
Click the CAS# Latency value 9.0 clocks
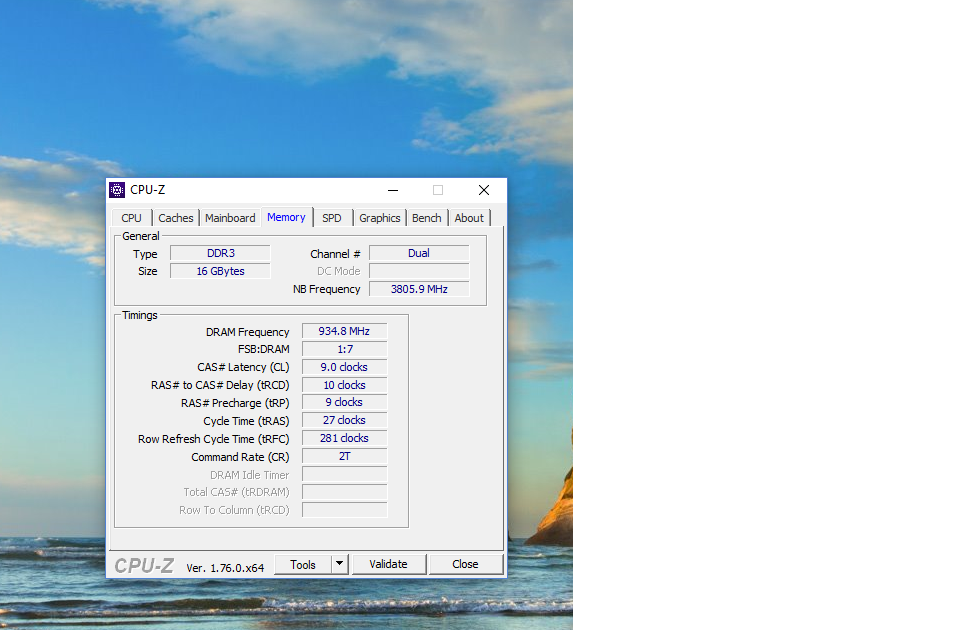click(345, 367)
